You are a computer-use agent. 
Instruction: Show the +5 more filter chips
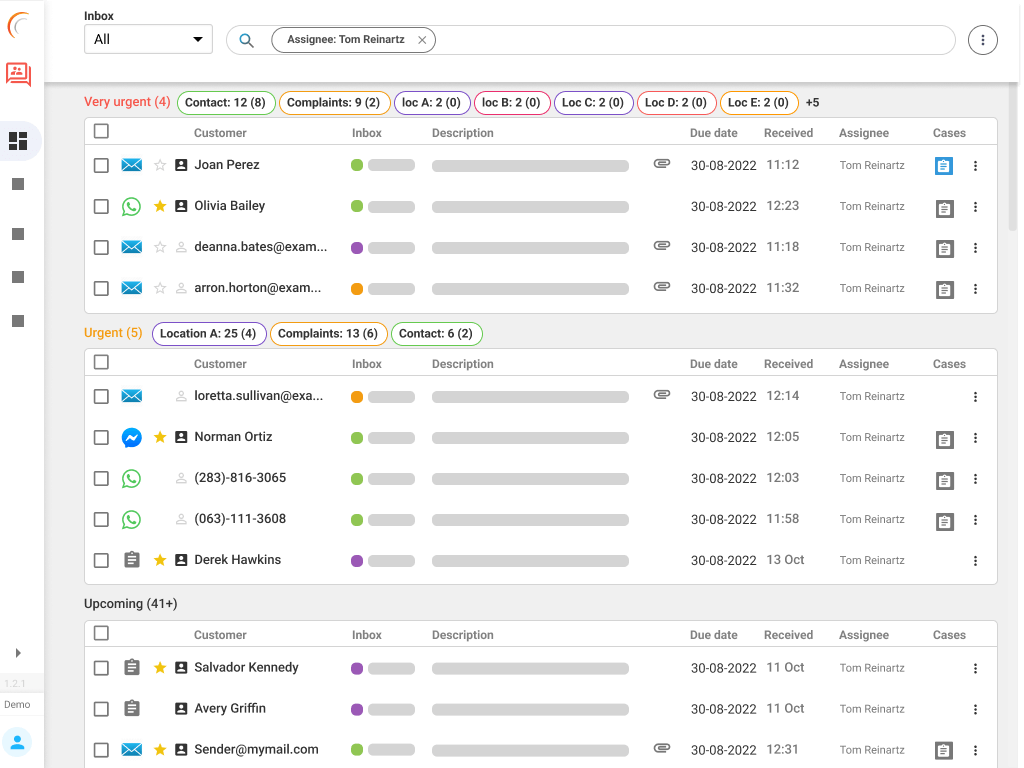pos(812,103)
